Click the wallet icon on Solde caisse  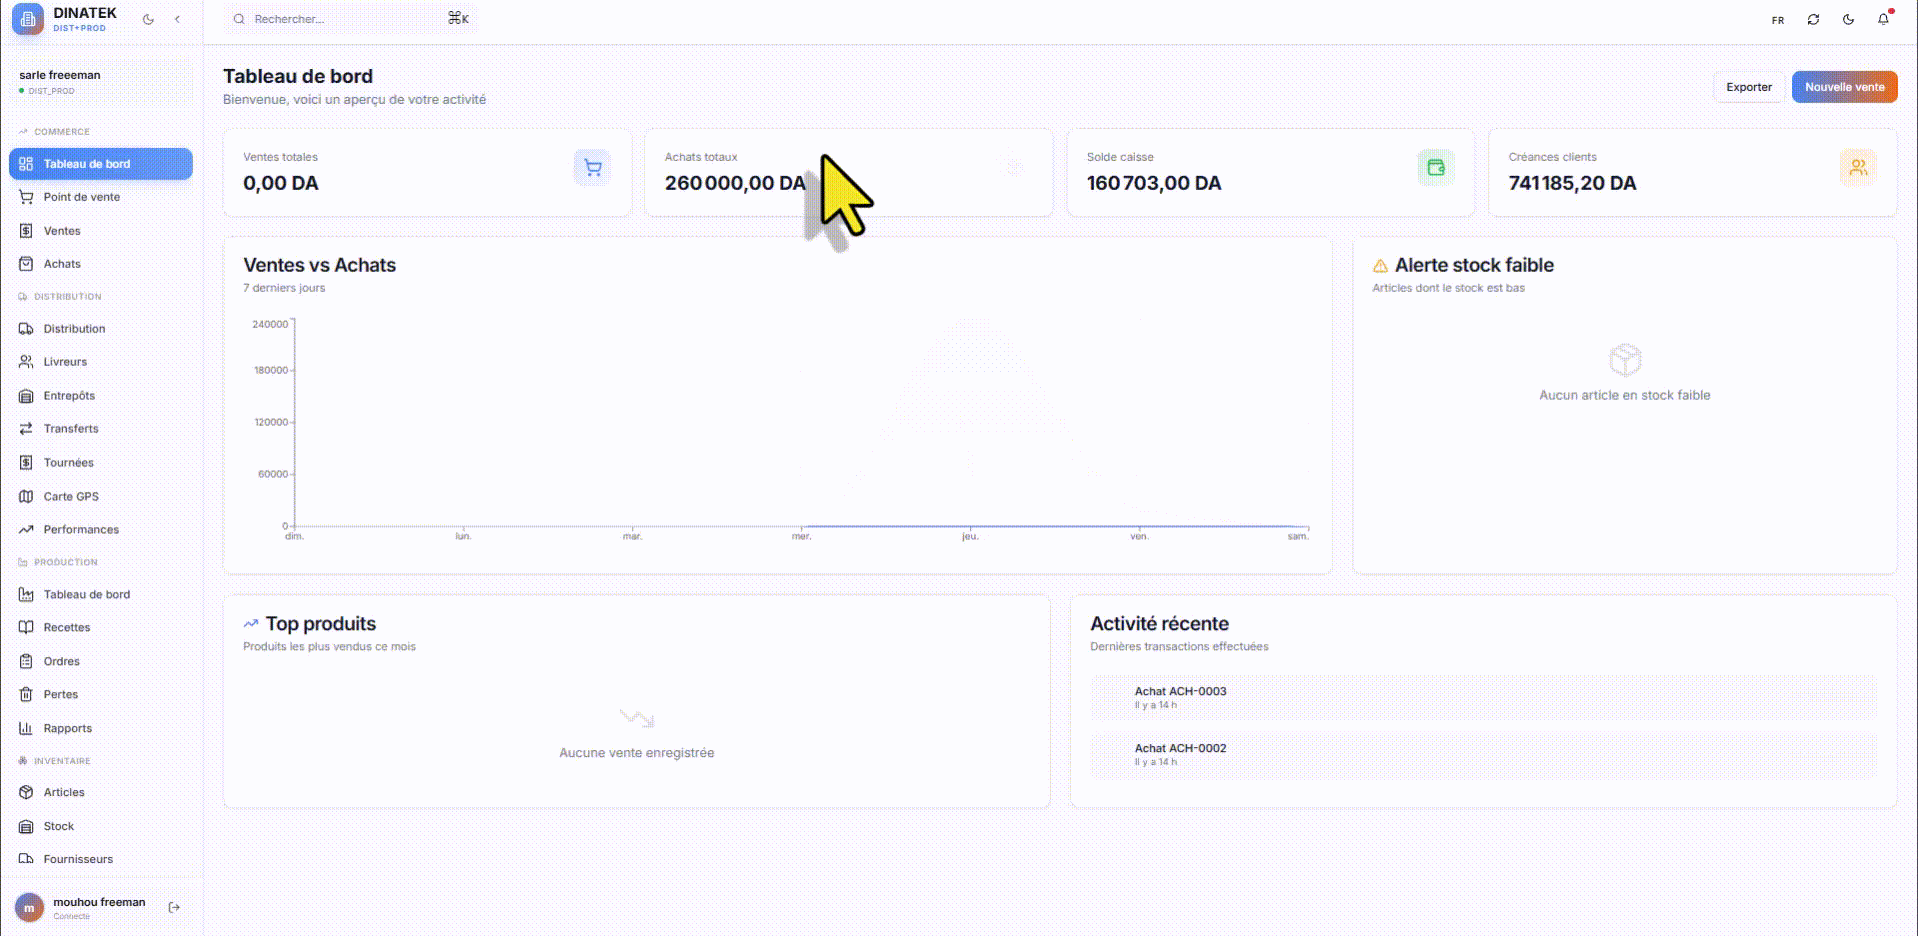[x=1436, y=168]
